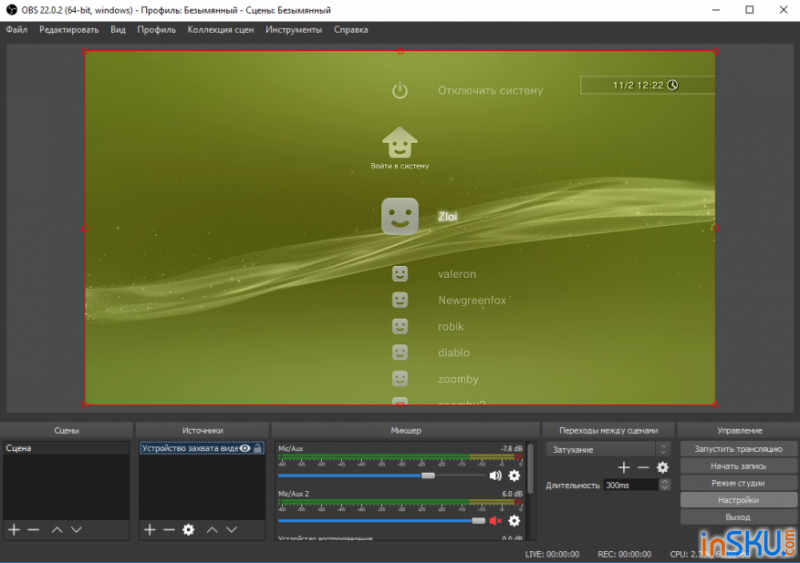Click Режим студии button
800x563 pixels.
(x=738, y=483)
